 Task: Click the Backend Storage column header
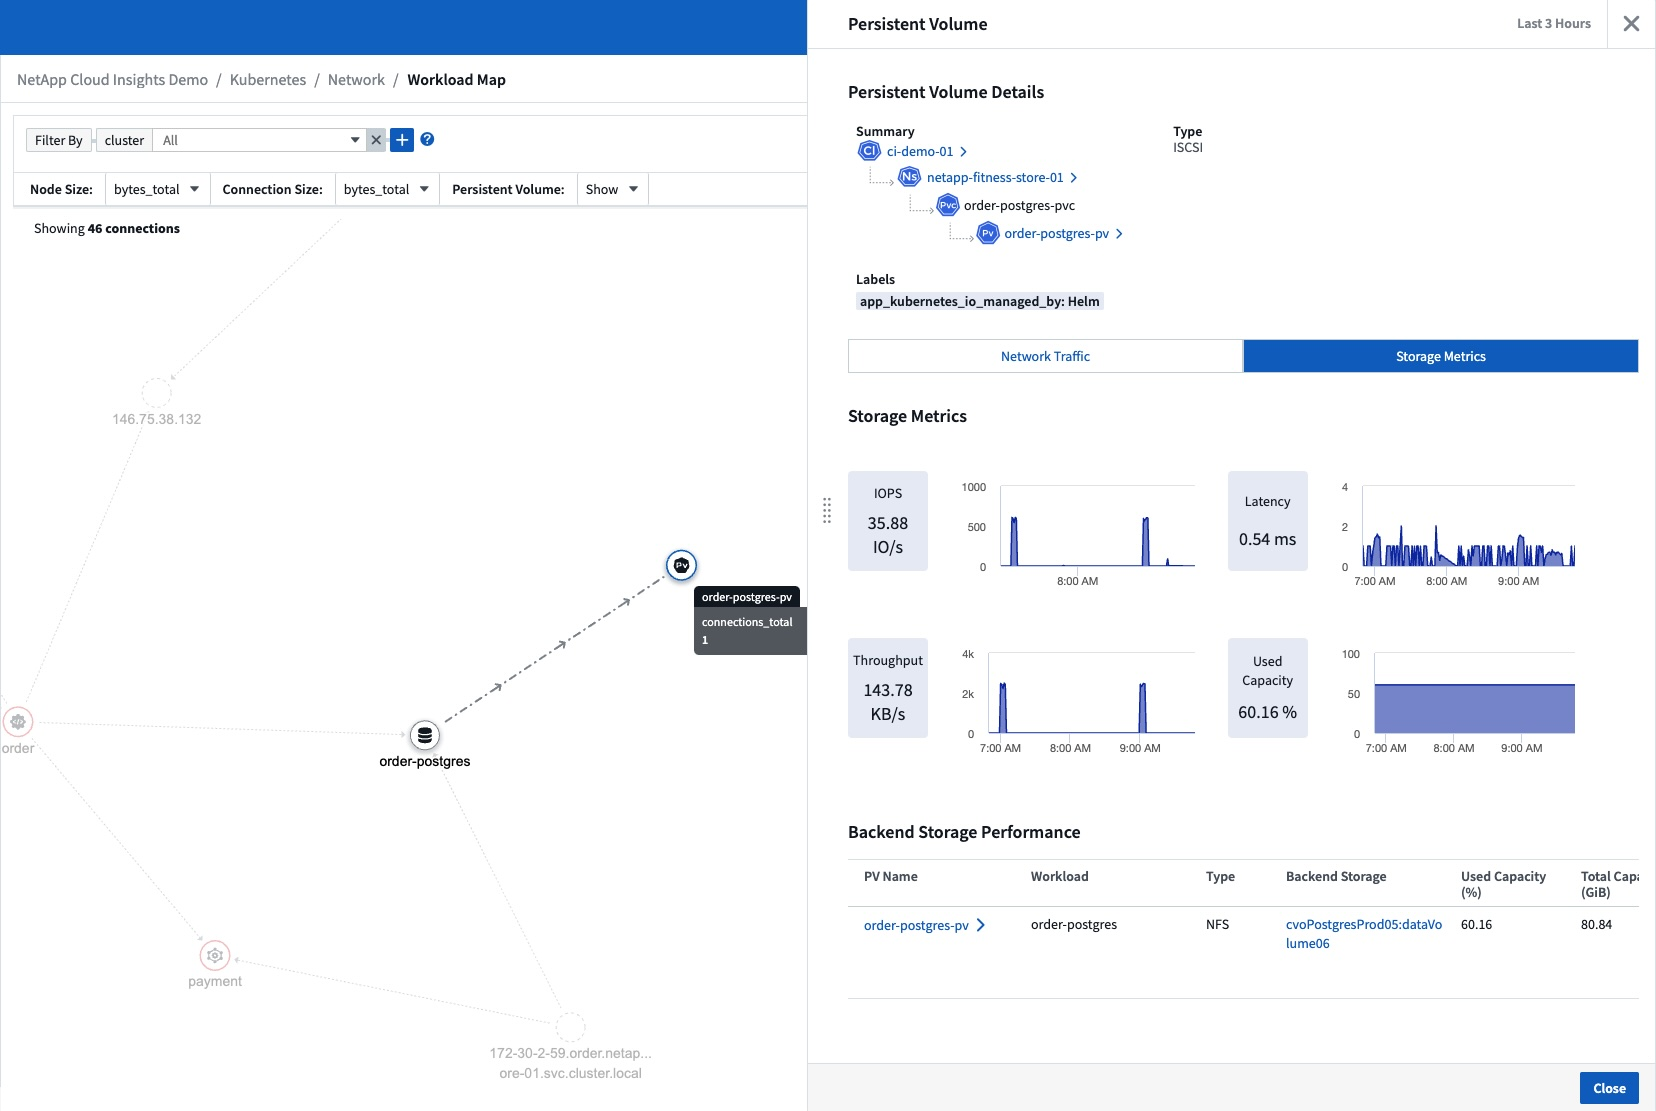[1336, 877]
